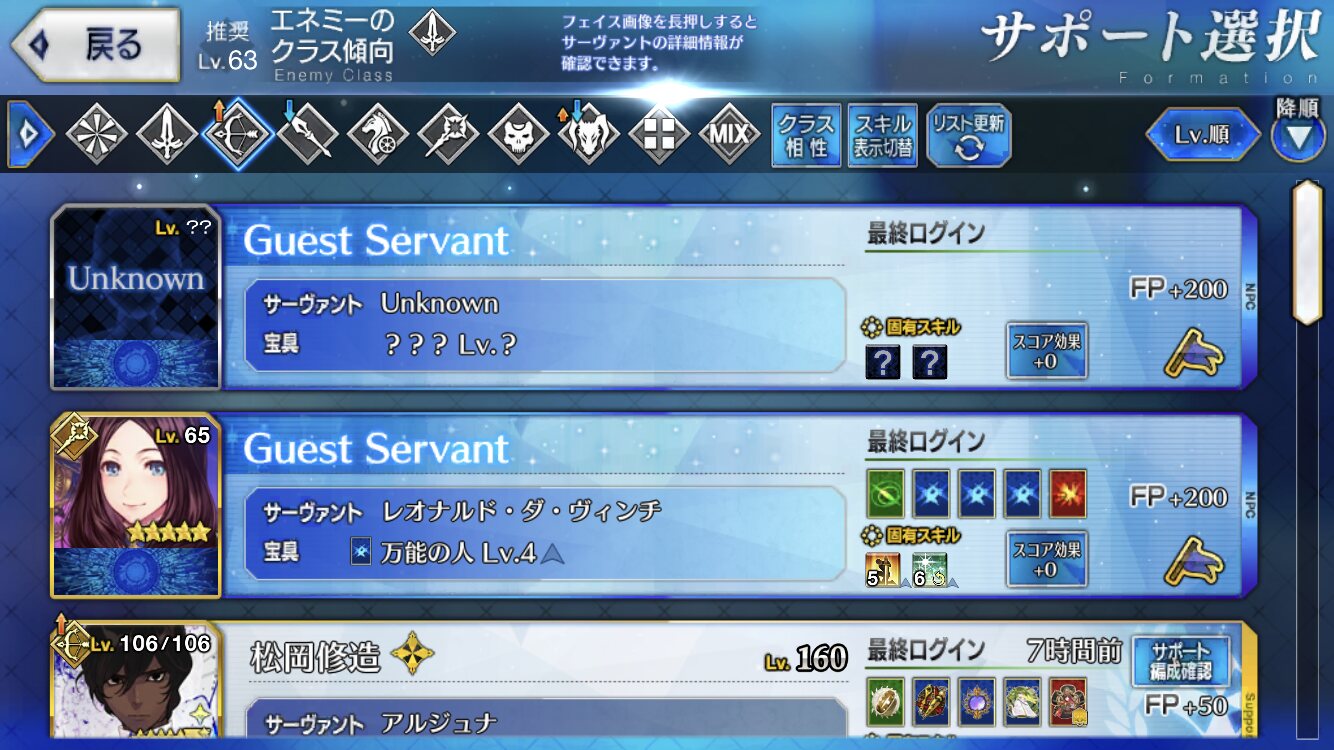Select the Leonardo da Vinci guest servant portrait

pyautogui.click(x=136, y=505)
